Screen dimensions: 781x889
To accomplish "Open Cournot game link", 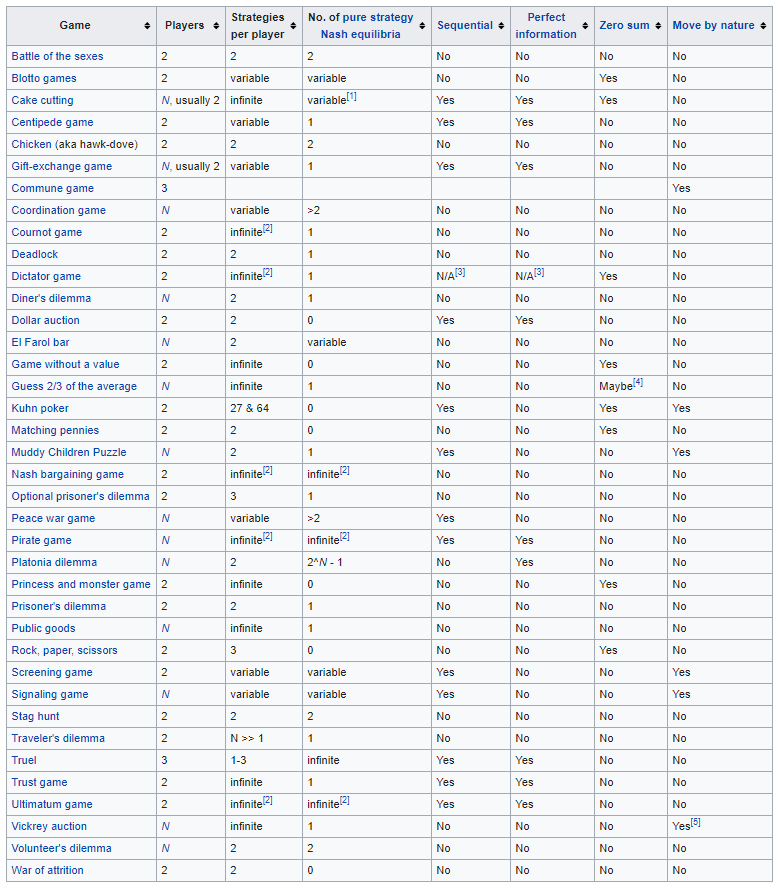I will pos(46,232).
